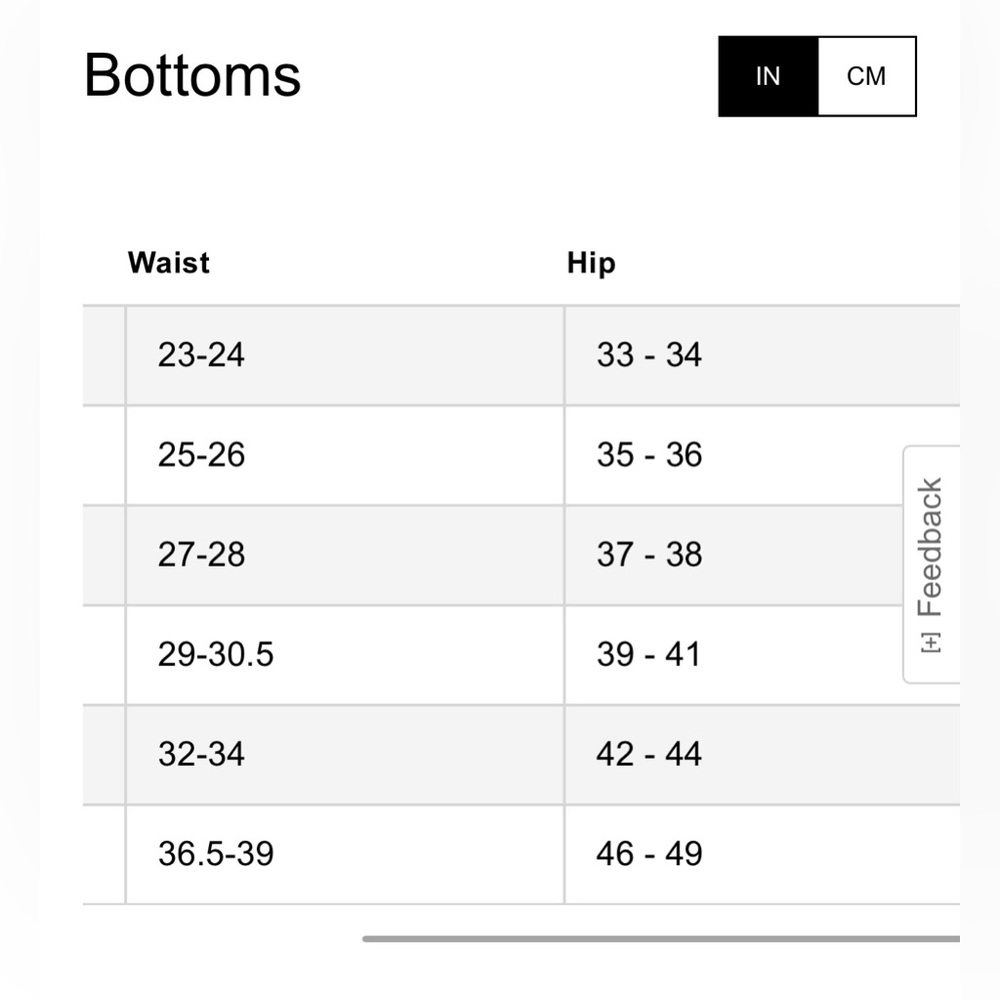Viewport: 1000px width, 1000px height.
Task: Select the 35 - 36 hip cell
Action: (x=649, y=455)
